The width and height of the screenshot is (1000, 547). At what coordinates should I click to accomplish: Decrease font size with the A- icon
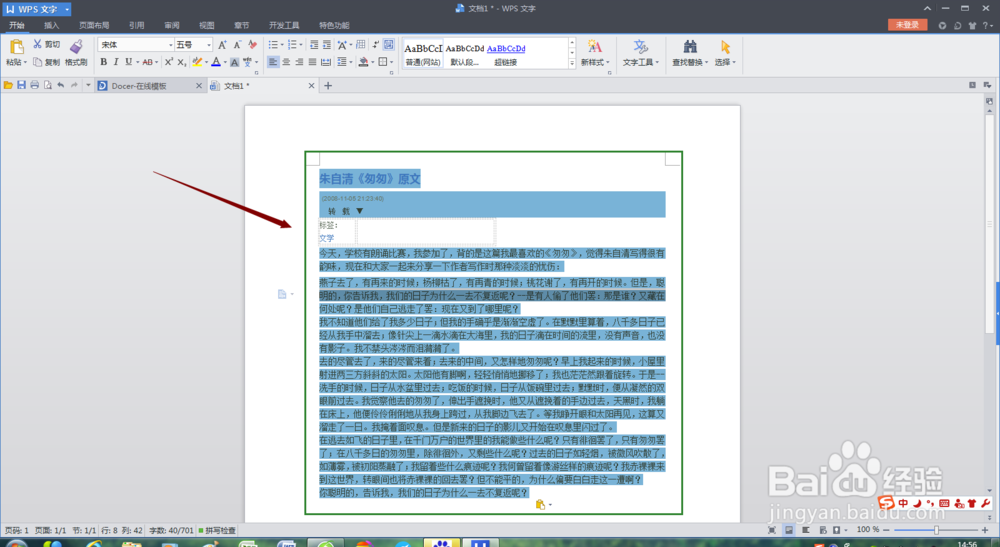pyautogui.click(x=237, y=45)
